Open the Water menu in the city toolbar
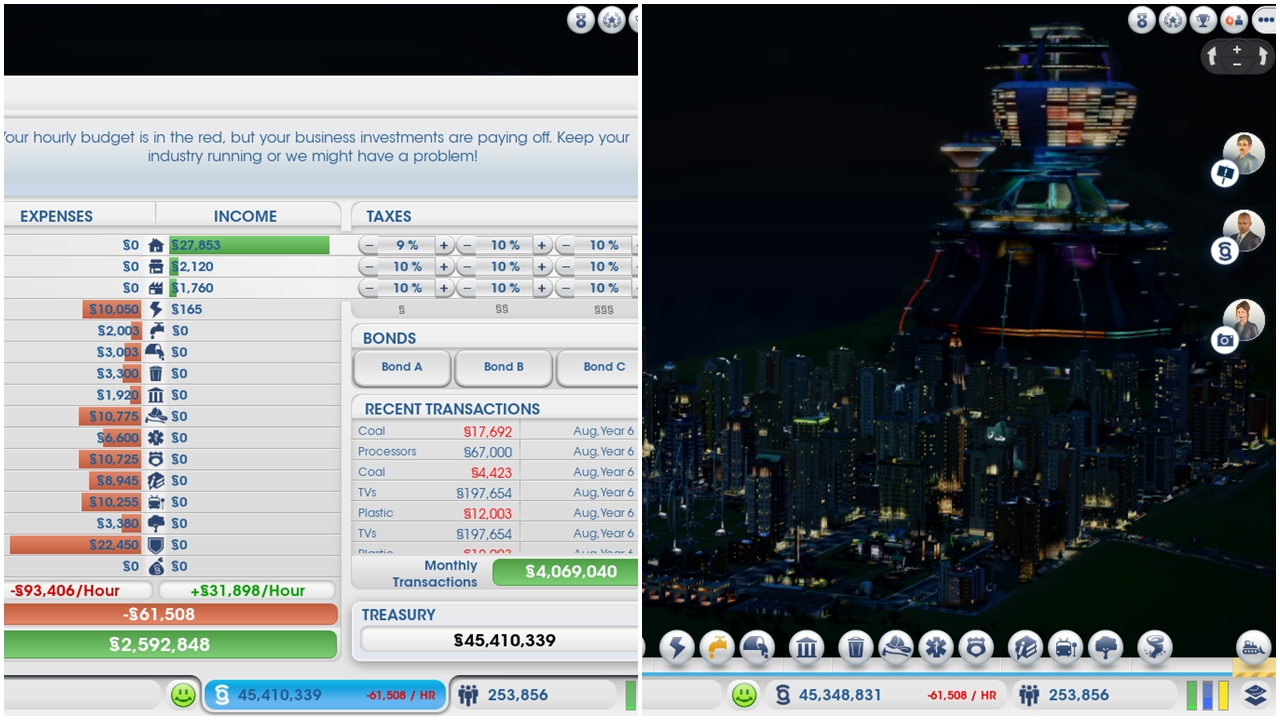This screenshot has width=1280, height=720. (x=717, y=647)
